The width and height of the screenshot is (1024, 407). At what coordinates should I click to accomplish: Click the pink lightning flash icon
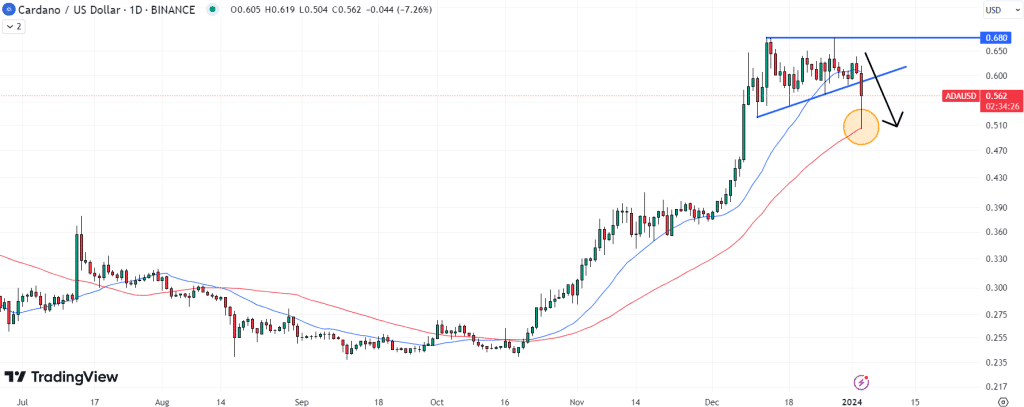click(862, 382)
